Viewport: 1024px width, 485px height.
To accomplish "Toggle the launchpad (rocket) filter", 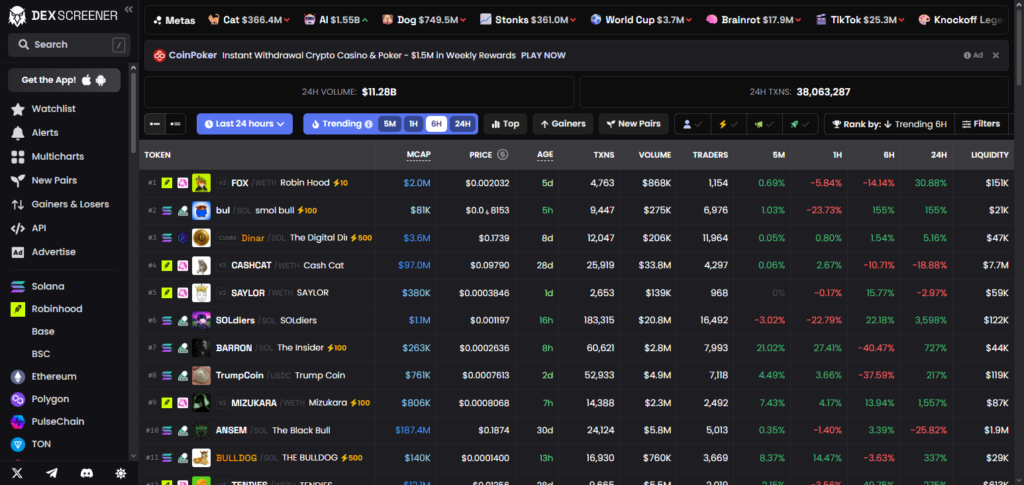I will (800, 124).
